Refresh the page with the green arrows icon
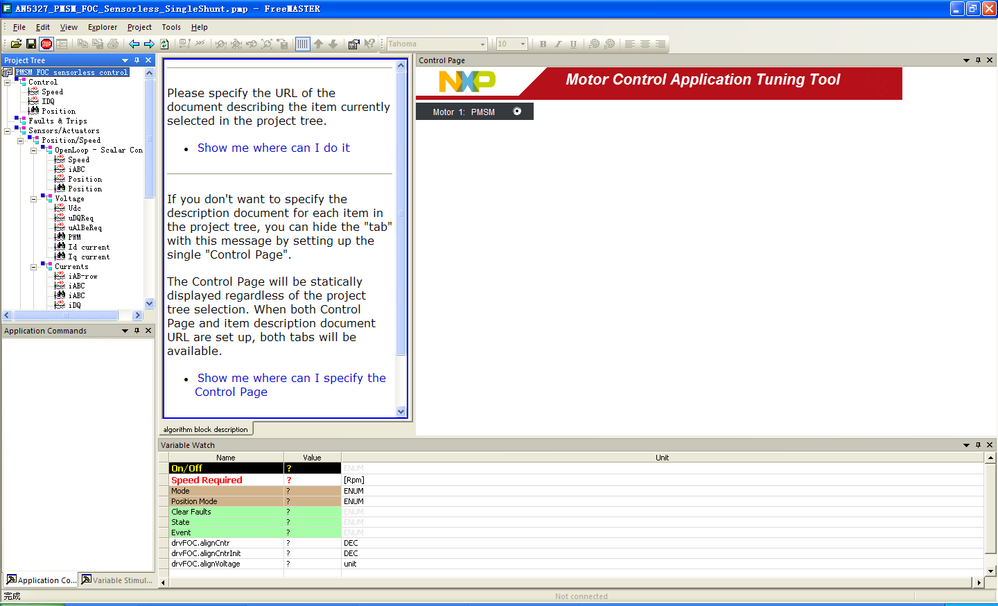The width and height of the screenshot is (998, 606). [x=164, y=44]
